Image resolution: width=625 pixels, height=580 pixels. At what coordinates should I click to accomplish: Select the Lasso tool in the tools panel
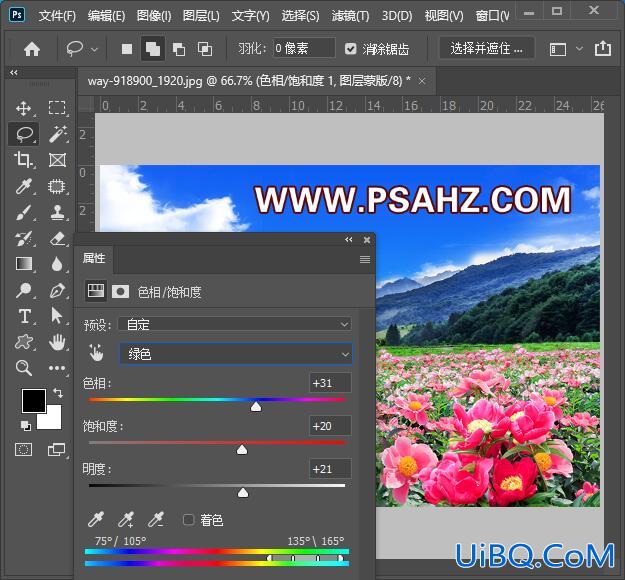pyautogui.click(x=24, y=134)
